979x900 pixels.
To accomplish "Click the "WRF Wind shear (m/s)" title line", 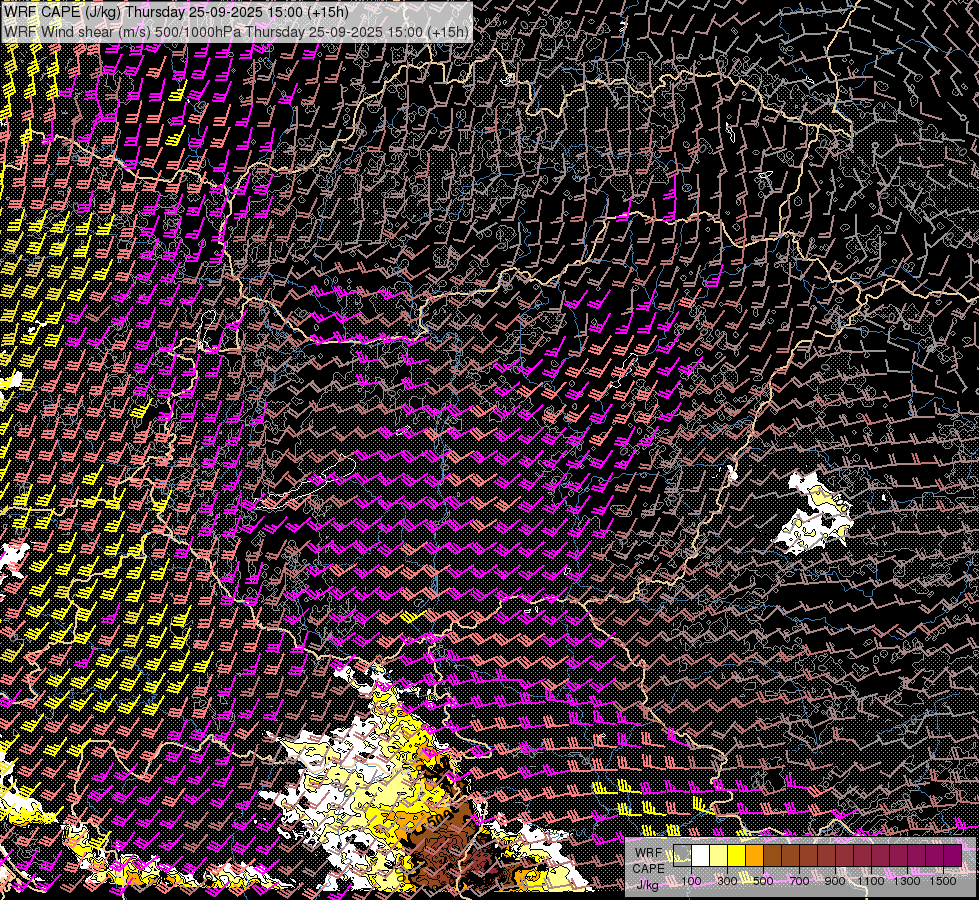I will (x=236, y=31).
